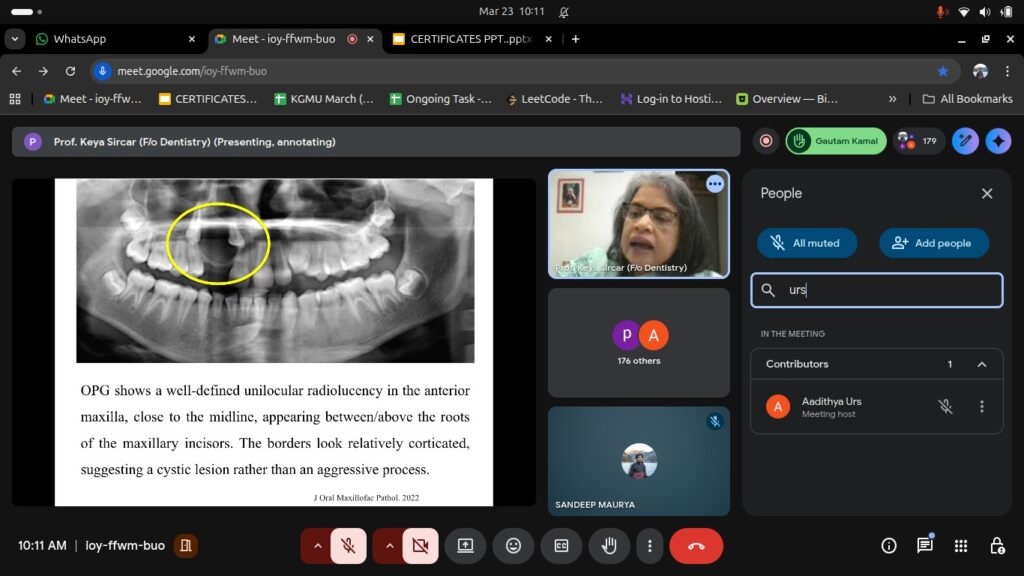Toggle the raise hand button
The width and height of the screenshot is (1024, 576).
(609, 546)
